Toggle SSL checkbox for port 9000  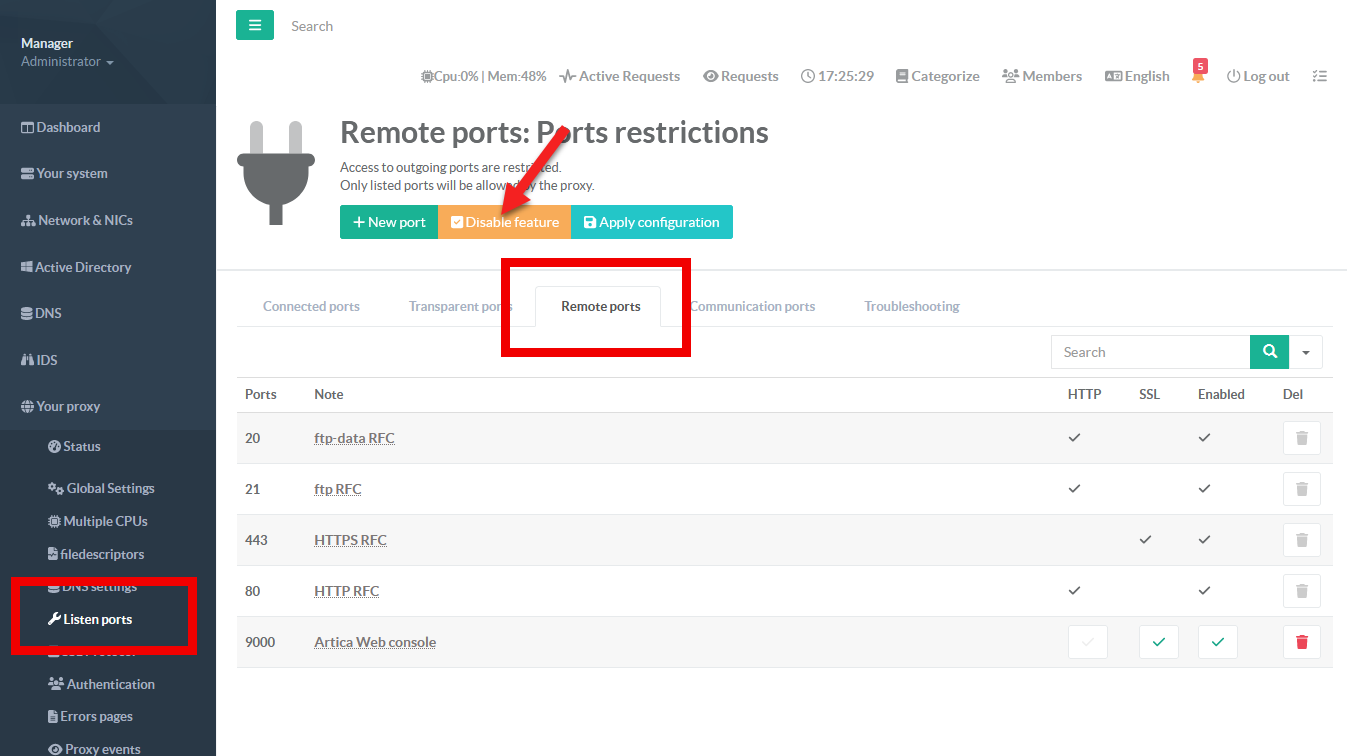tap(1158, 642)
